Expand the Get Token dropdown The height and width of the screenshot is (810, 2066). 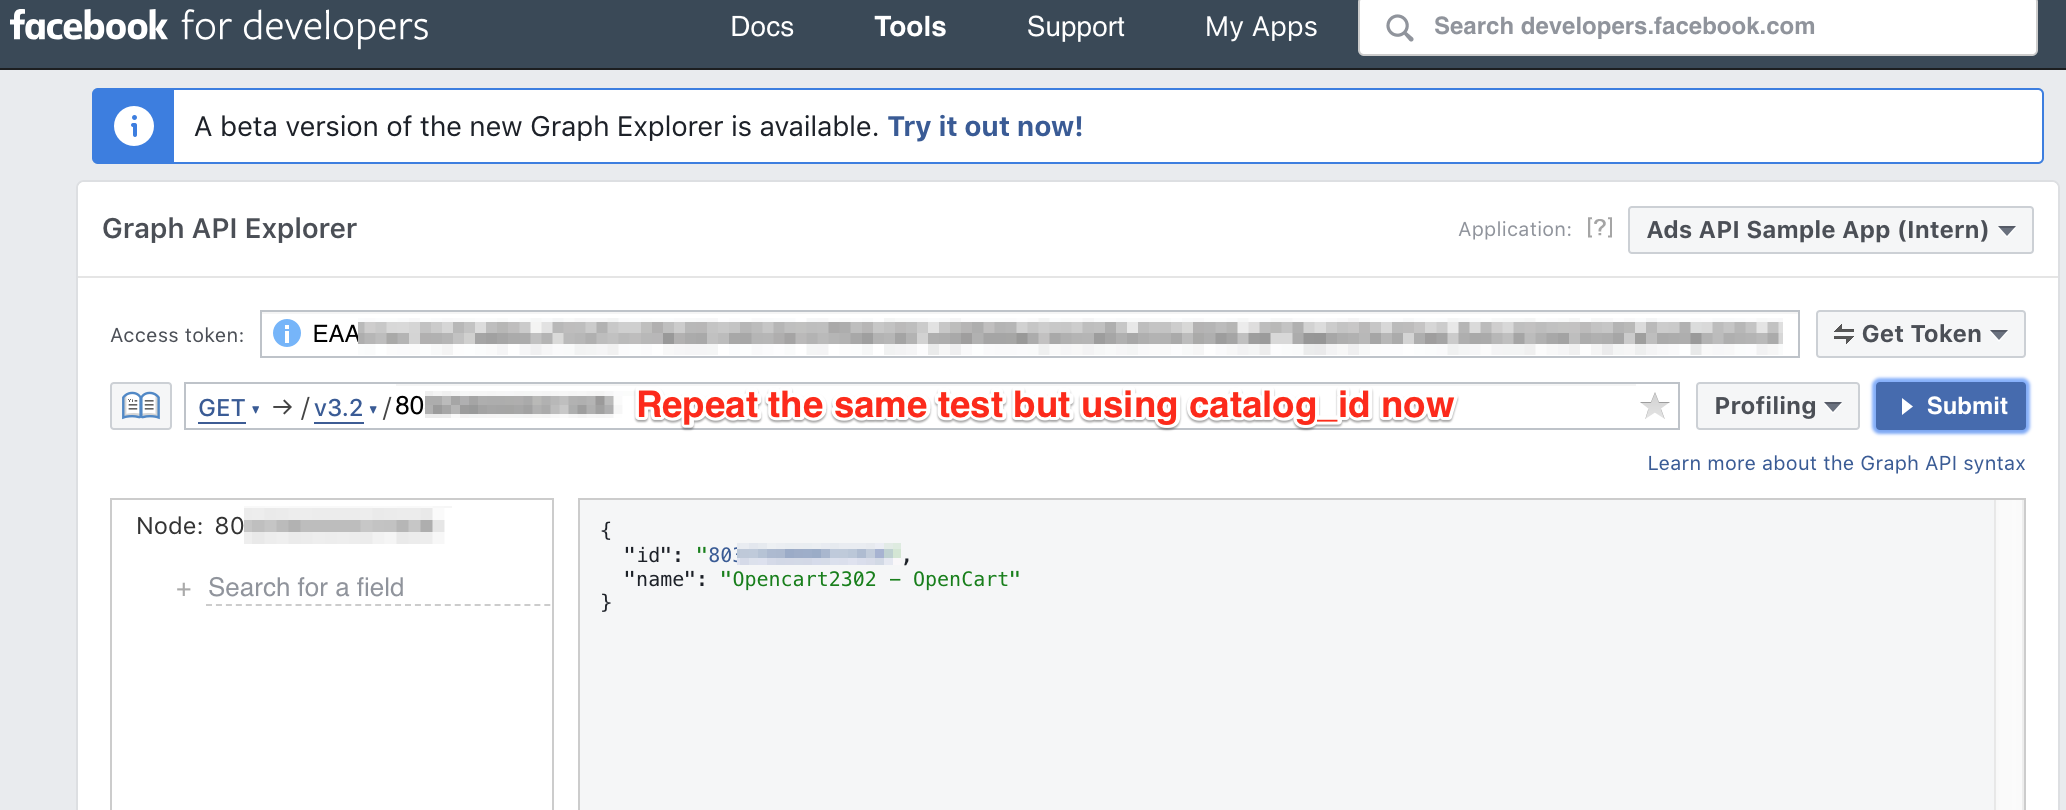[x=1920, y=334]
